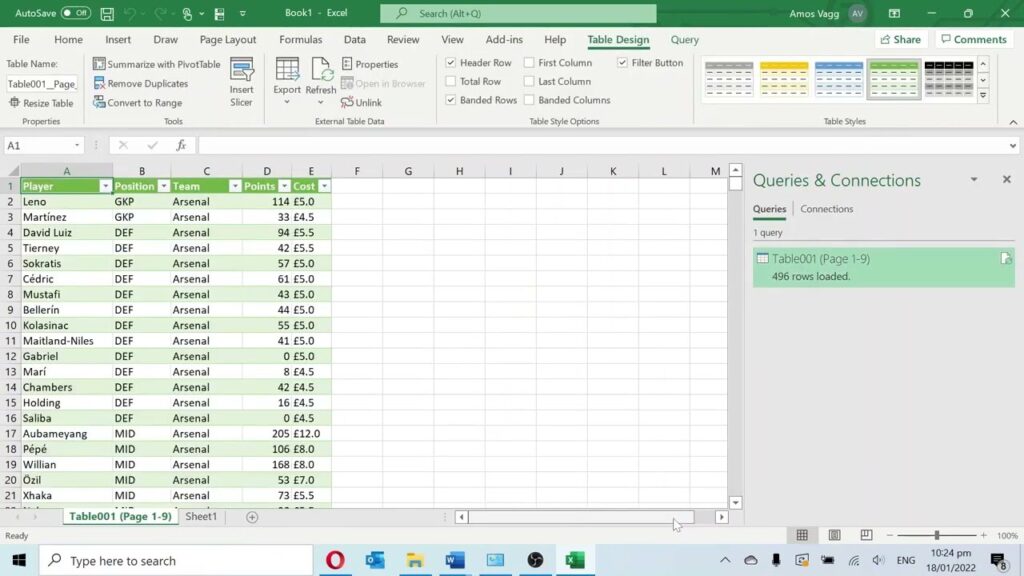The width and height of the screenshot is (1024, 576).
Task: Click the zoom slider handle
Action: pos(936,536)
